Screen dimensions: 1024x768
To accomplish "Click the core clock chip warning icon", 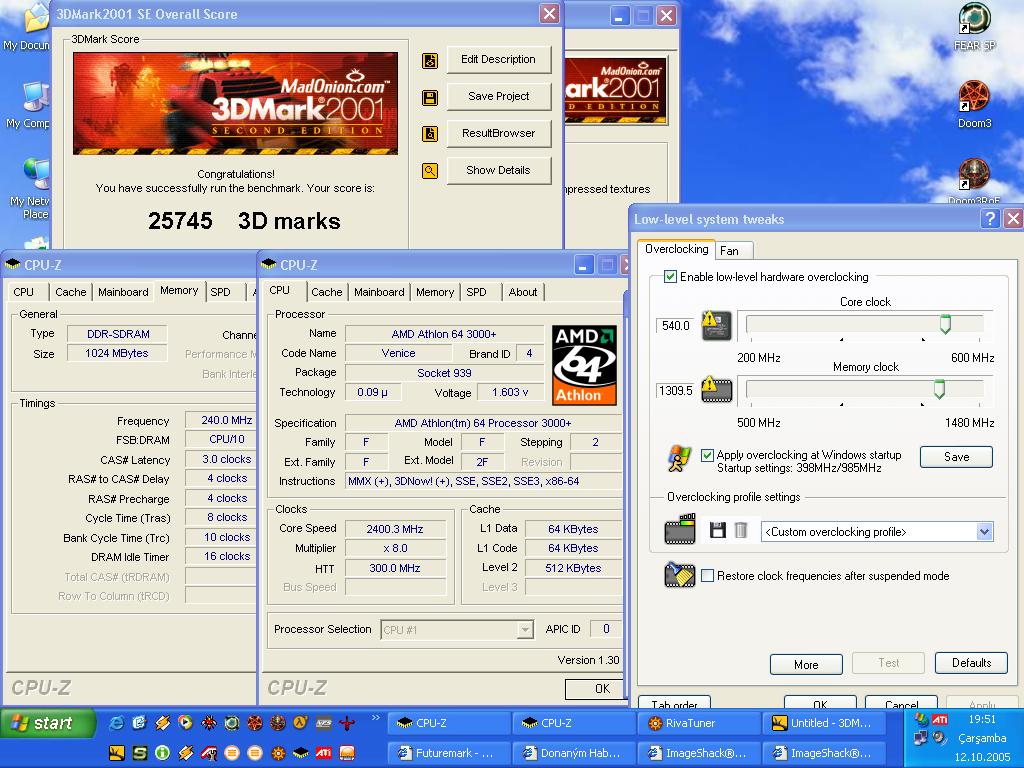I will point(716,325).
